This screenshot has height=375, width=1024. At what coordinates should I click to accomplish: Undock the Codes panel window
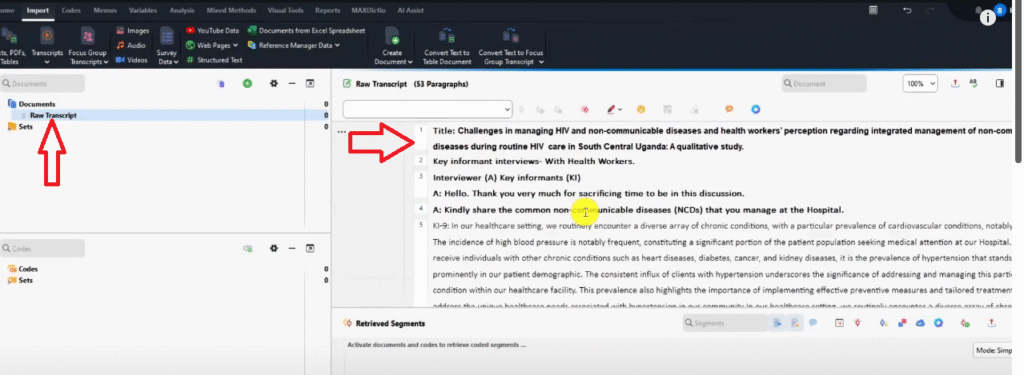point(310,248)
